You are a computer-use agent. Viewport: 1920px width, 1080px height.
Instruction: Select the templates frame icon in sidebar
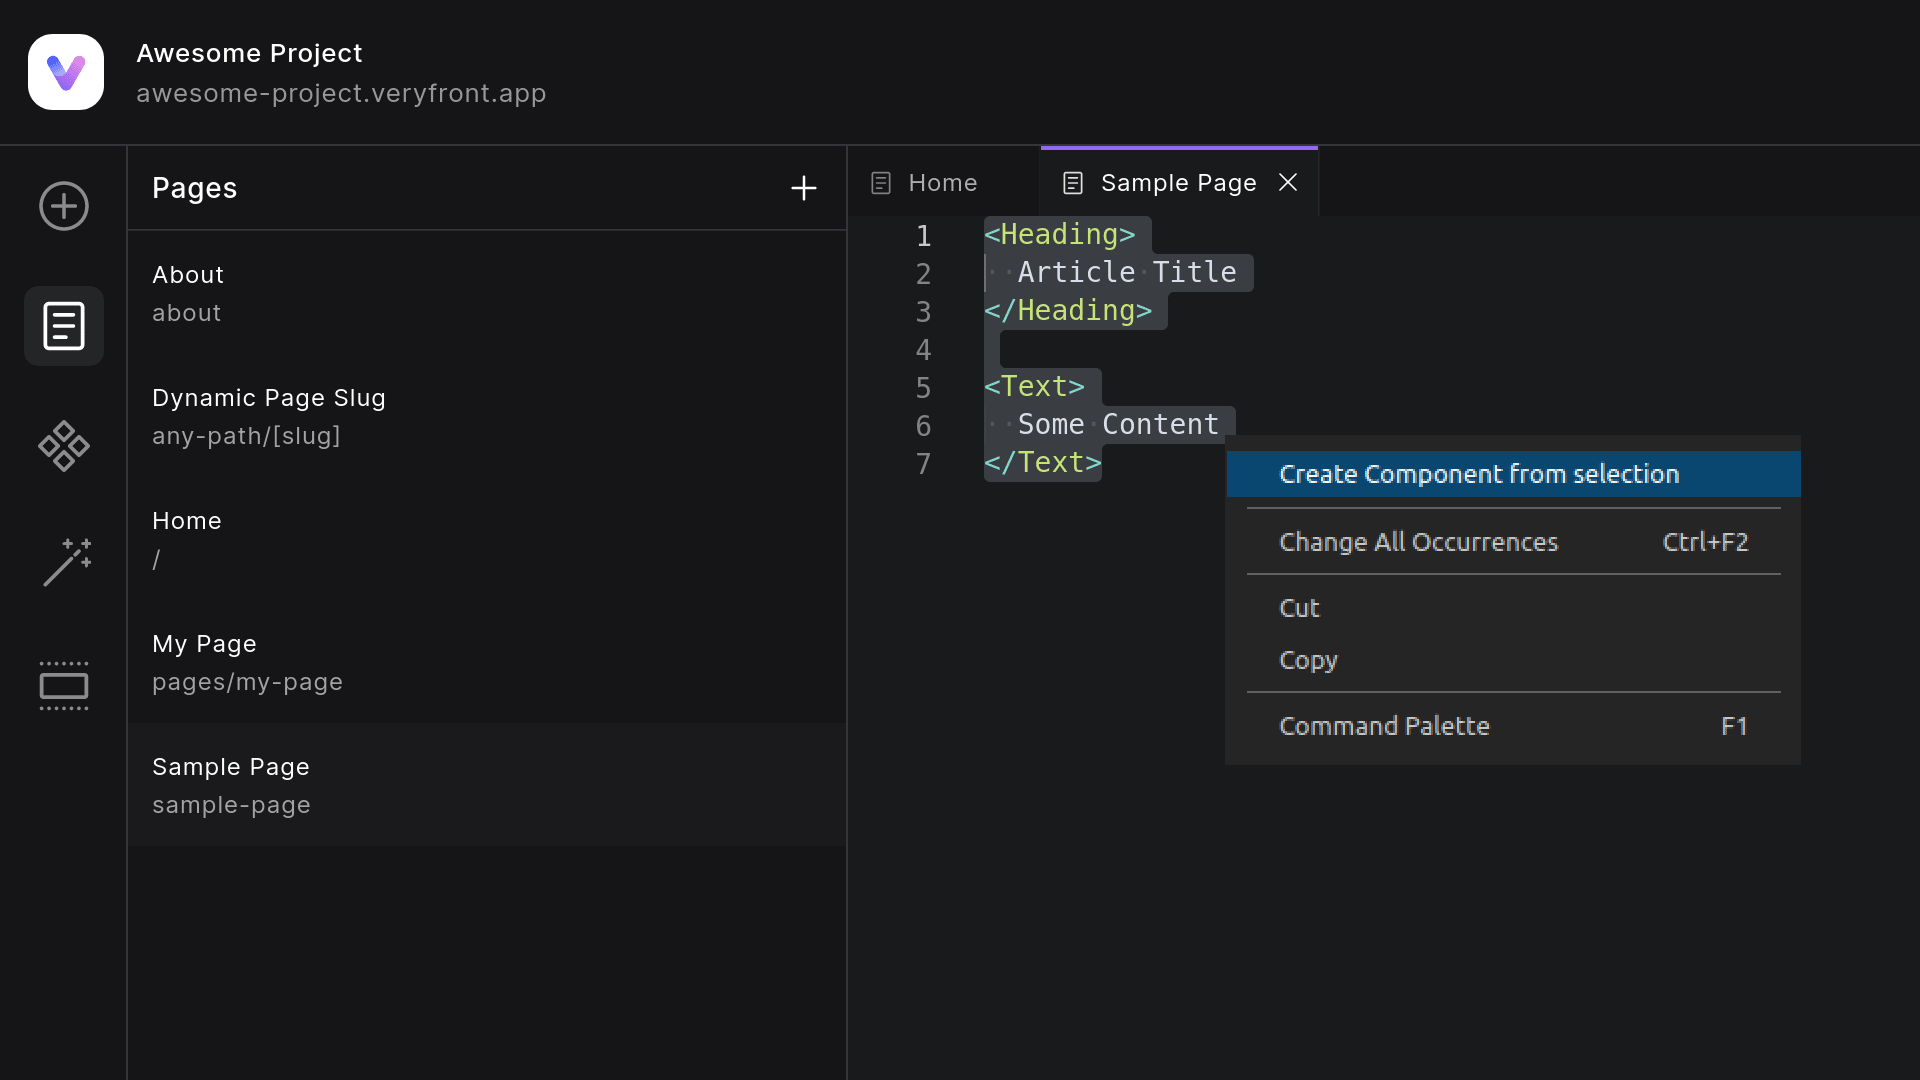pos(63,686)
